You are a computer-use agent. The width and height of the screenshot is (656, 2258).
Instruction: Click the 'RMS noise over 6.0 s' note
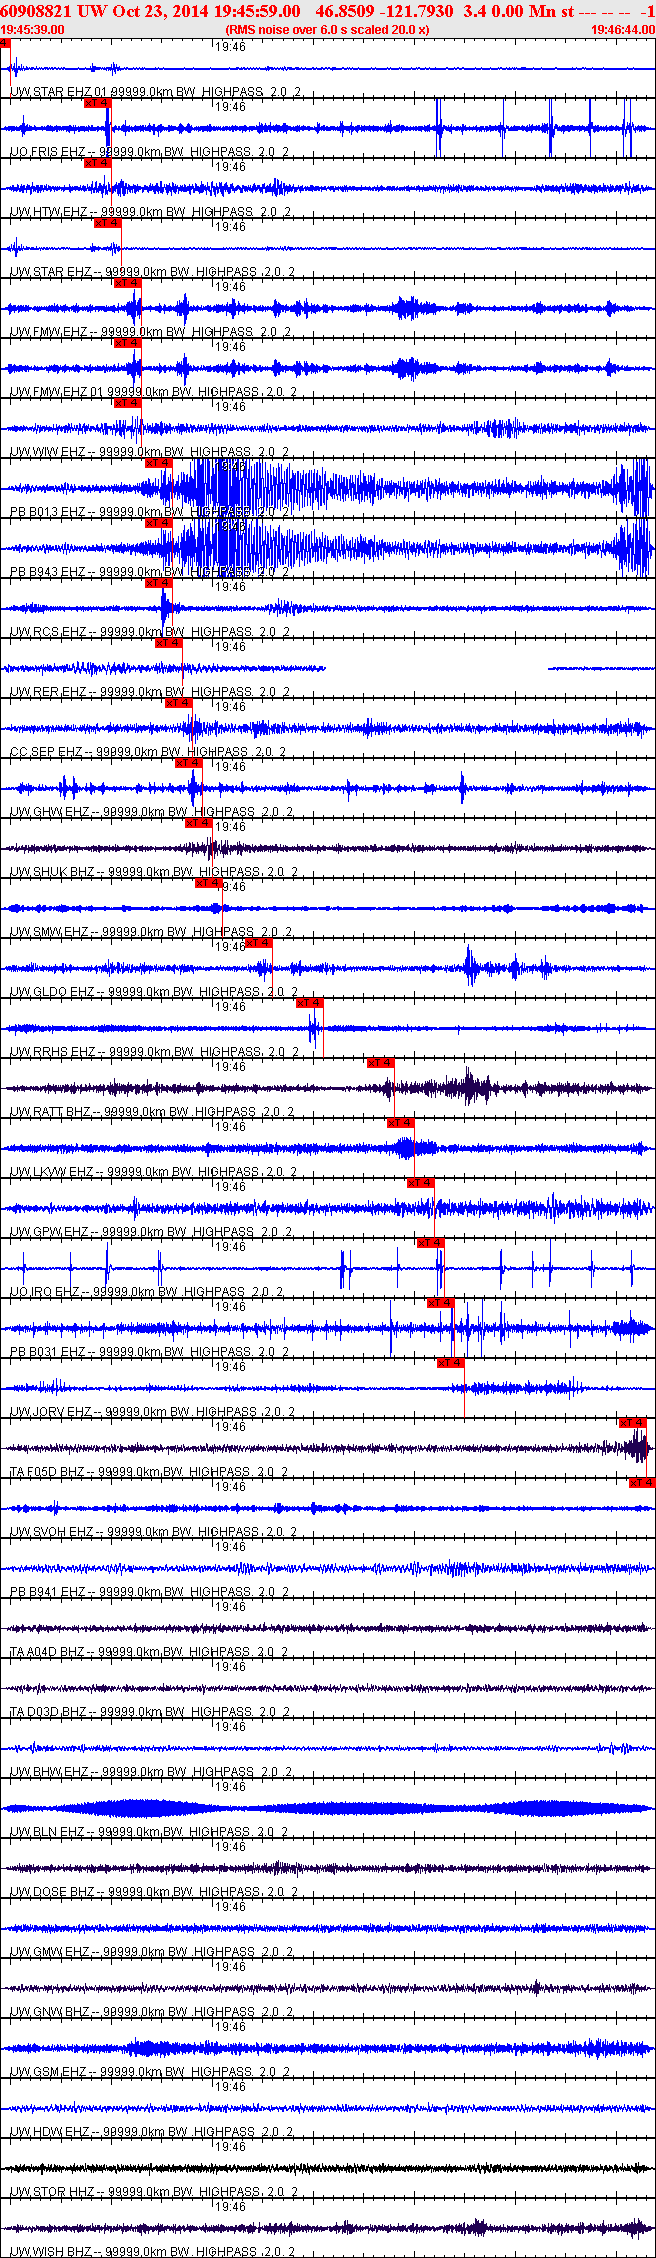point(328,30)
